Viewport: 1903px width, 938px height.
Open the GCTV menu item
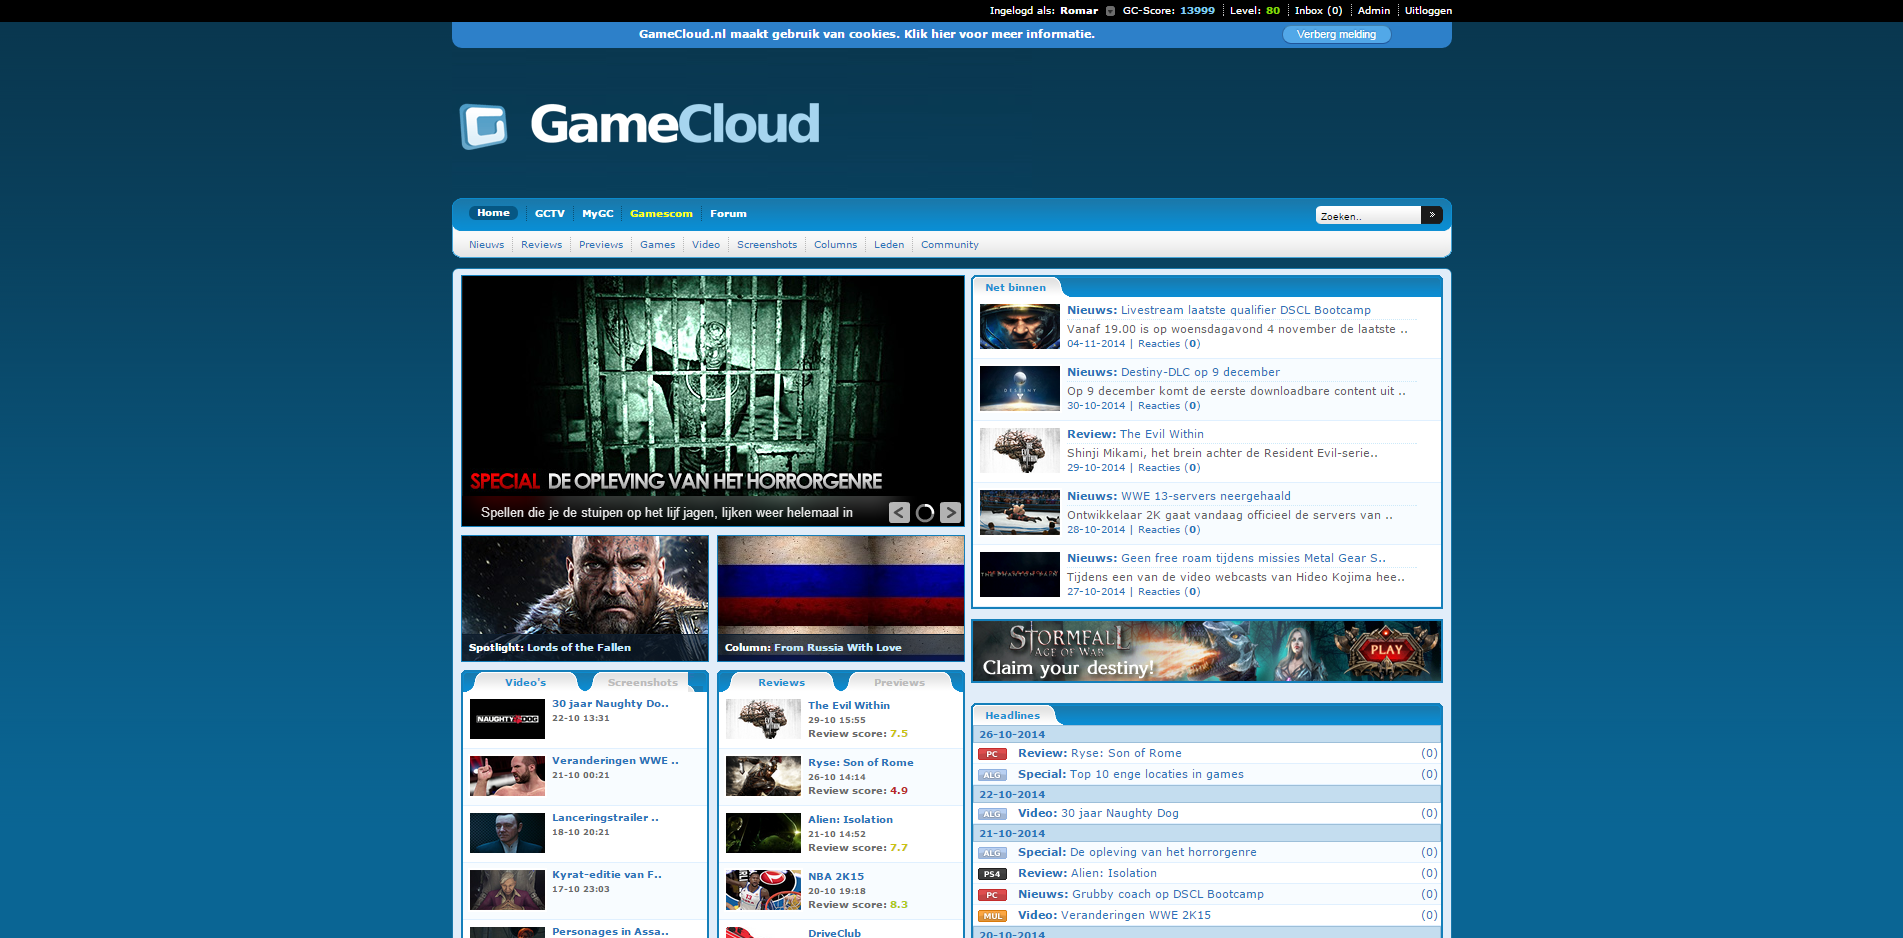549,213
